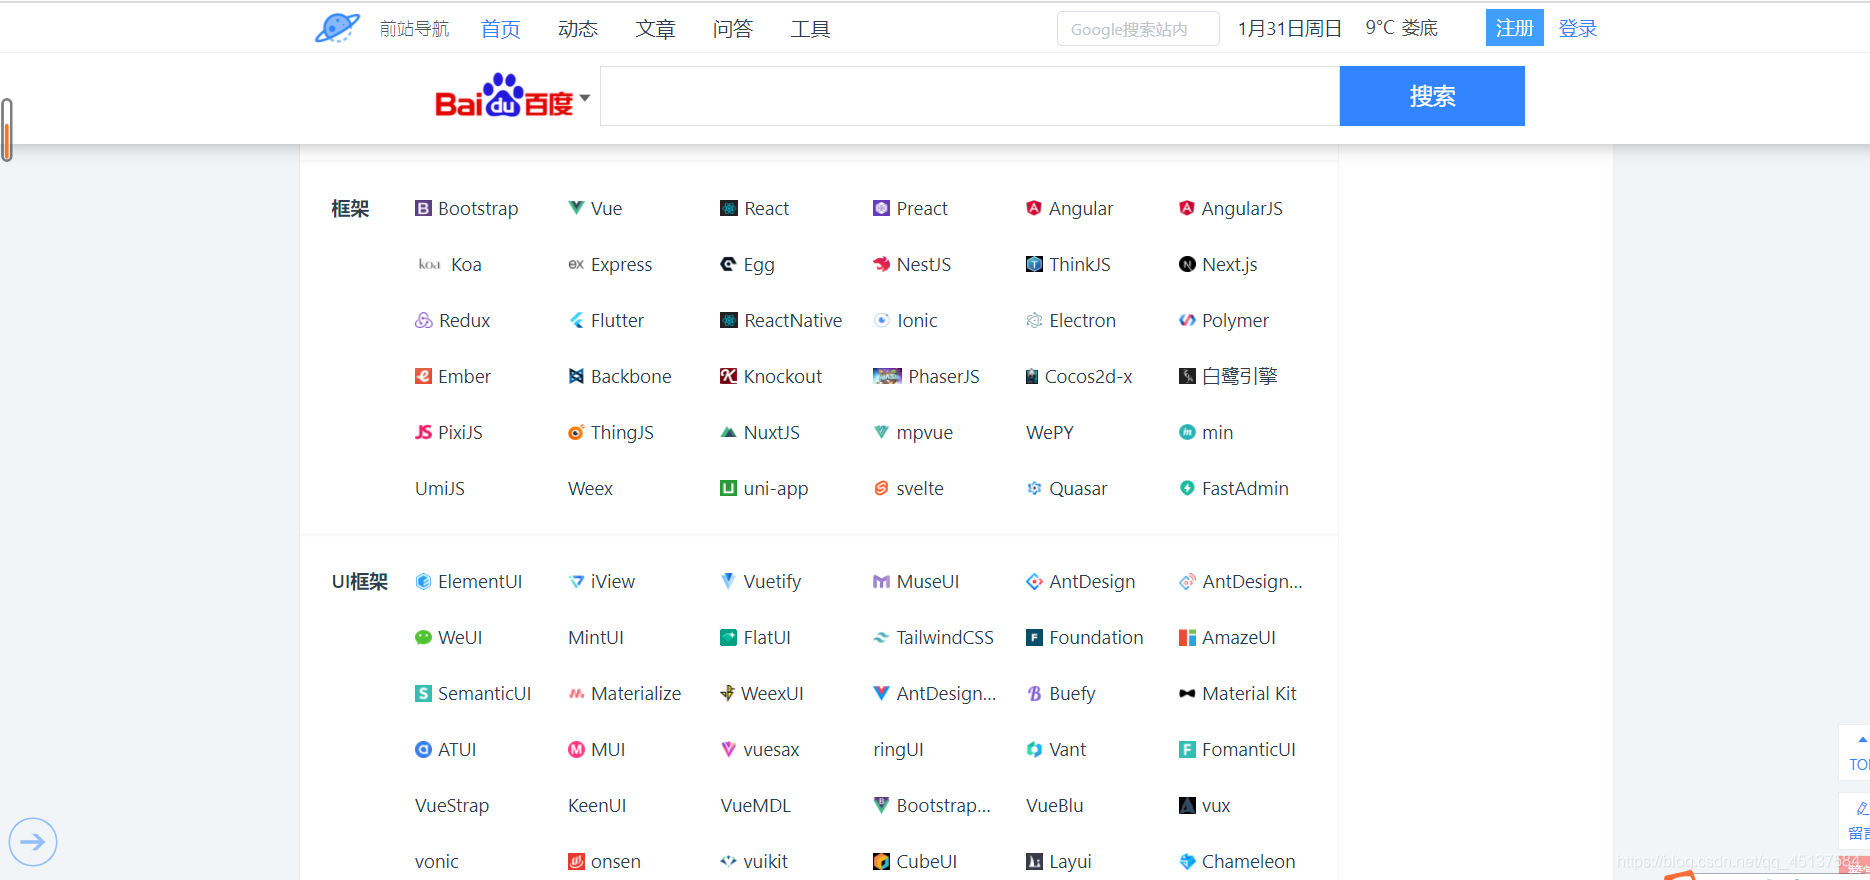Click the 注册 register button
This screenshot has width=1870, height=880.
pyautogui.click(x=1515, y=28)
